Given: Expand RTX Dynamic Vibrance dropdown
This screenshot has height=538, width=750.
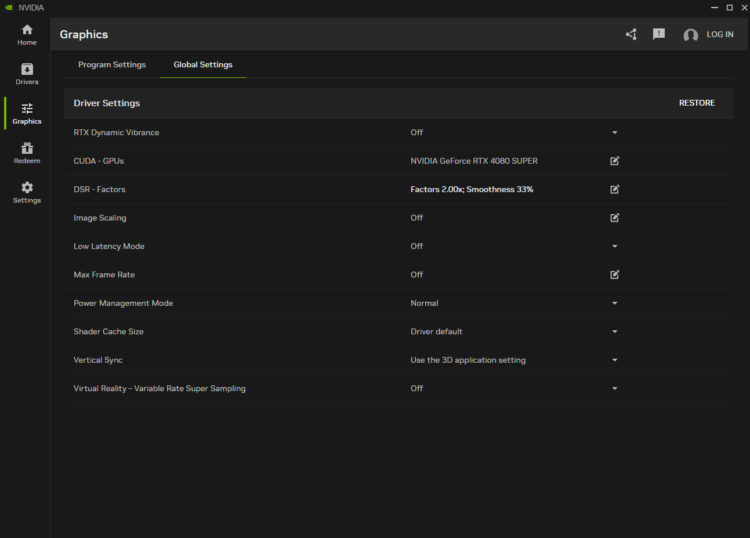Looking at the screenshot, I should point(615,132).
